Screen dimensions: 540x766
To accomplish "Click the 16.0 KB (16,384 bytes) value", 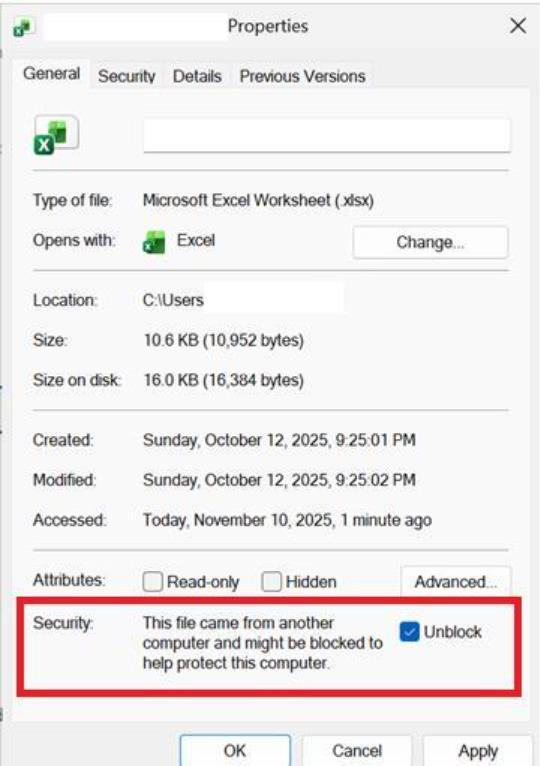I will click(223, 380).
